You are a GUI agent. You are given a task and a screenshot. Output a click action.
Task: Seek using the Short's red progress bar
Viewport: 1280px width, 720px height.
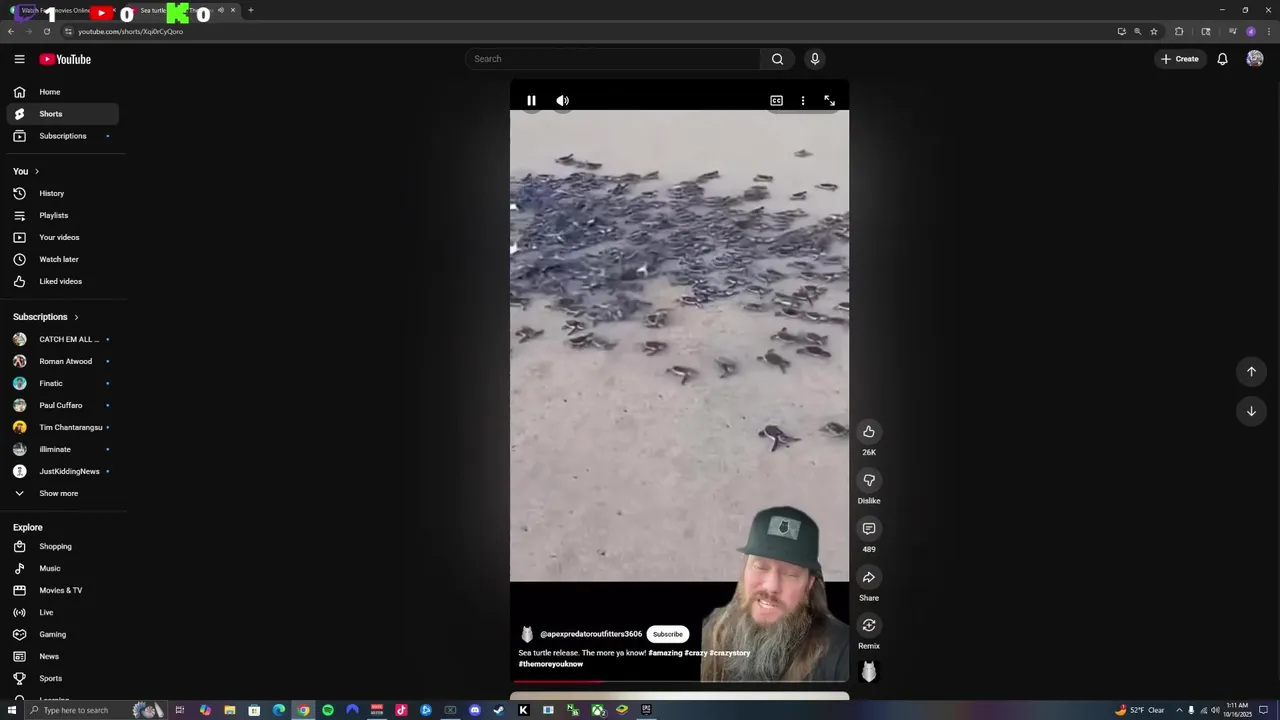point(680,682)
